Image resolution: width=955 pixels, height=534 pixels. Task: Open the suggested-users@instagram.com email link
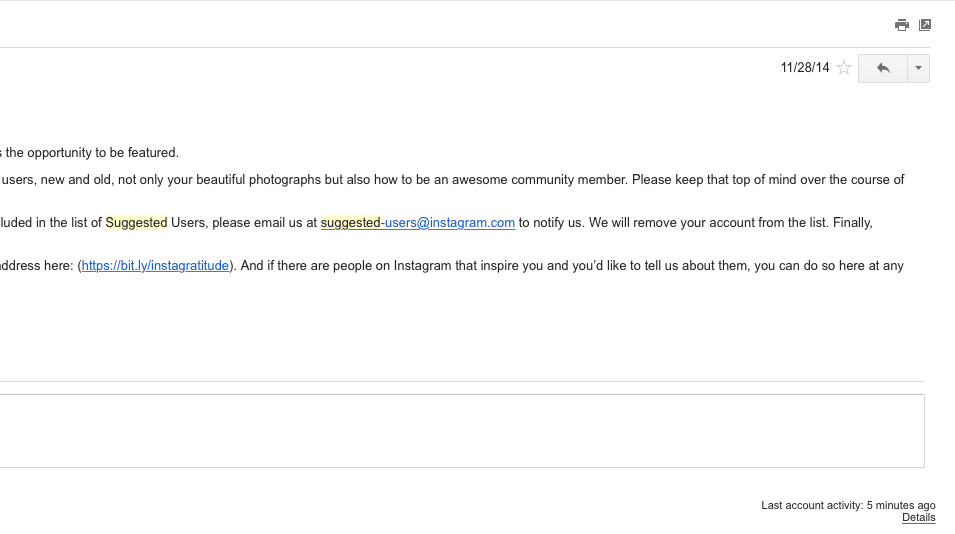coord(418,223)
